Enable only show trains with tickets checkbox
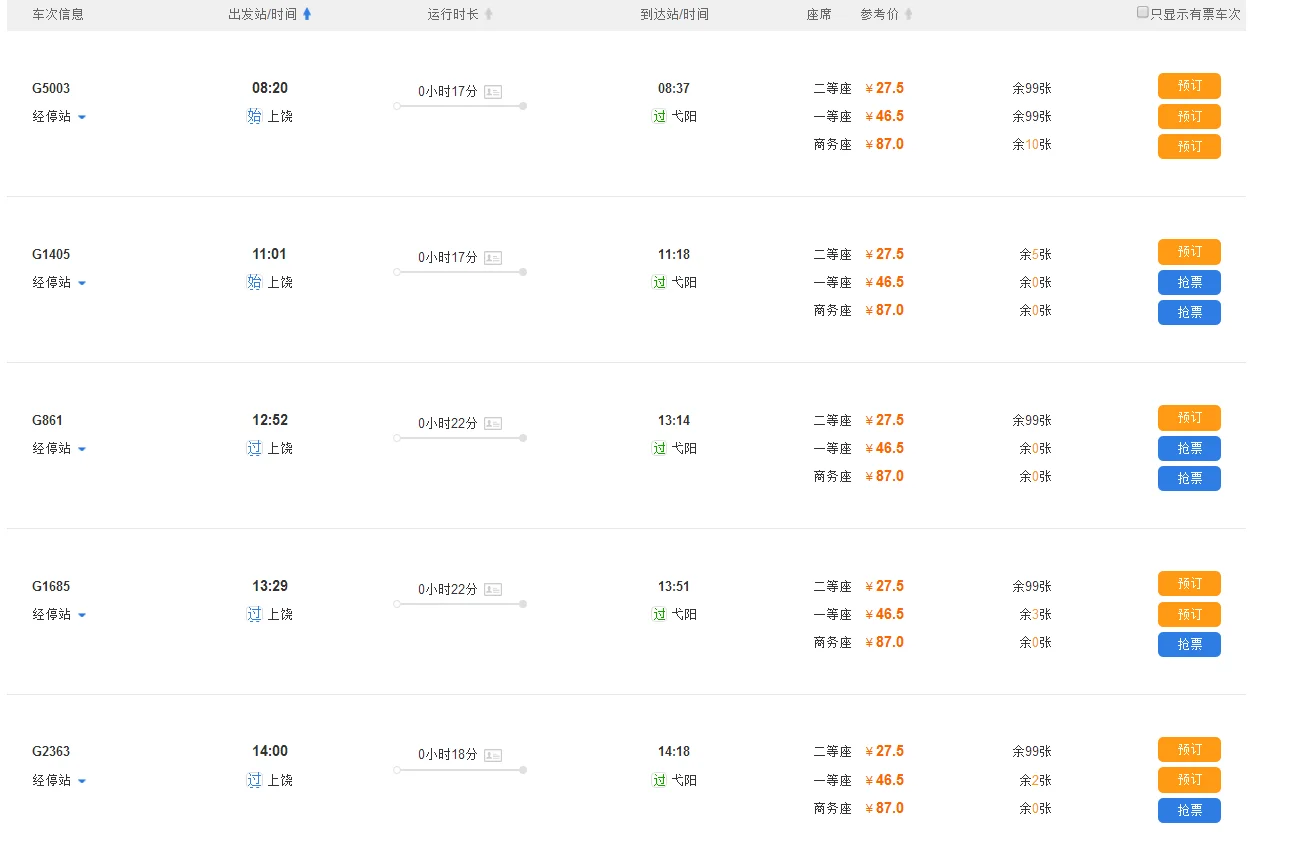 (1142, 13)
